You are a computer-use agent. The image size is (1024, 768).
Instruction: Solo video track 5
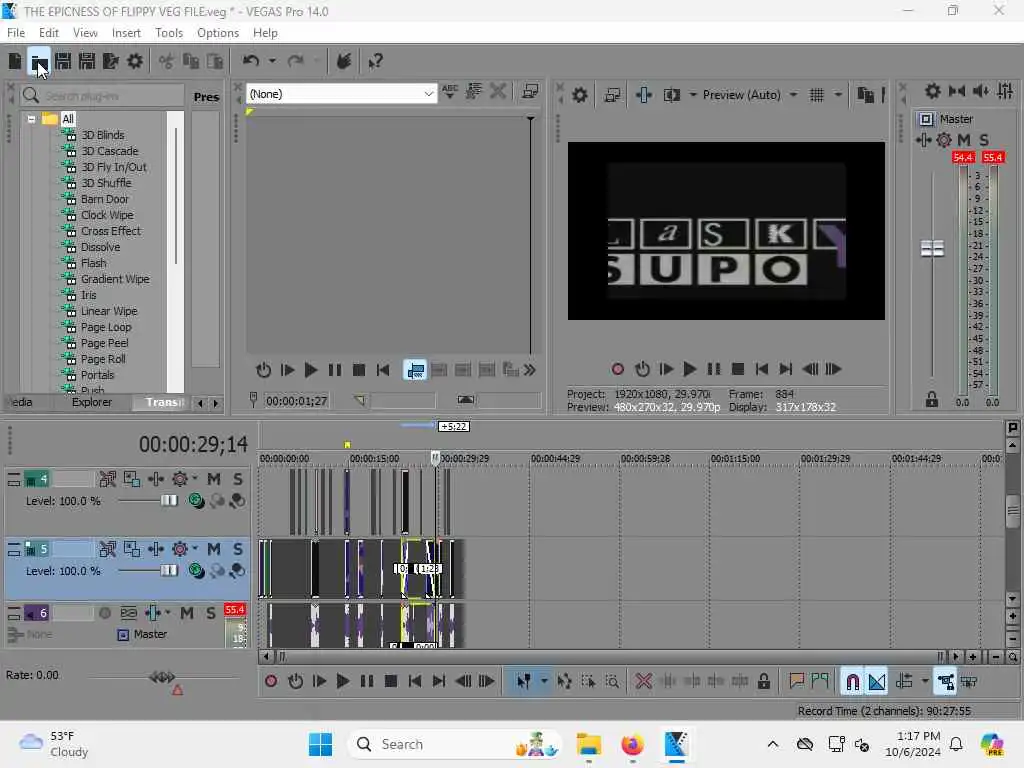[238, 549]
